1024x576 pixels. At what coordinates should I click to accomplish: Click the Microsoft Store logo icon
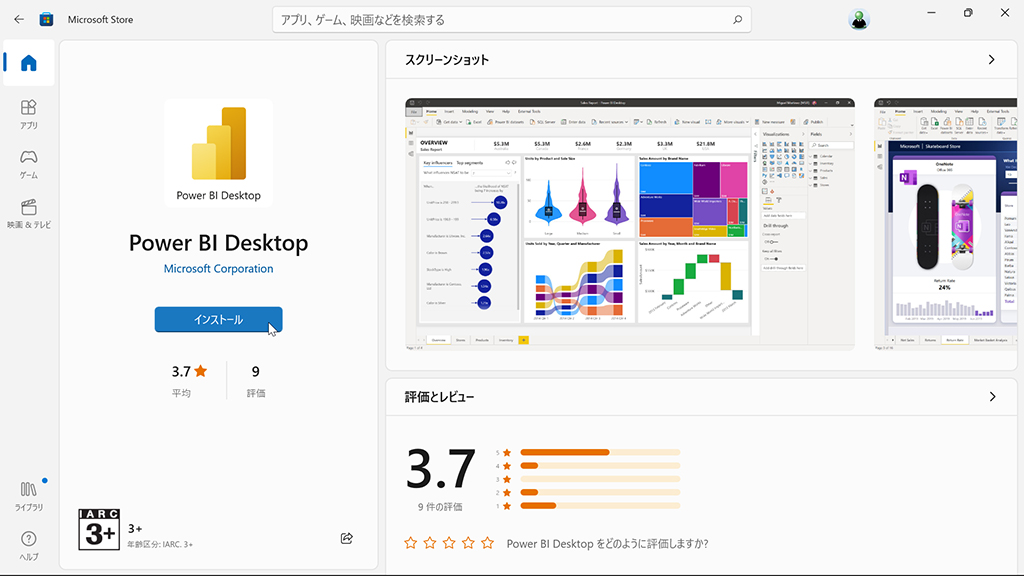pyautogui.click(x=46, y=20)
